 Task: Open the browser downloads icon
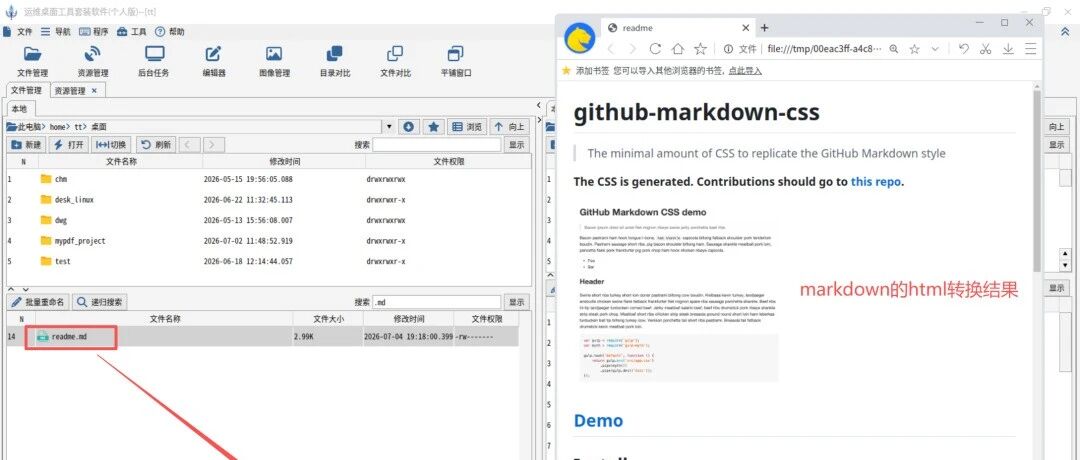coord(1008,49)
